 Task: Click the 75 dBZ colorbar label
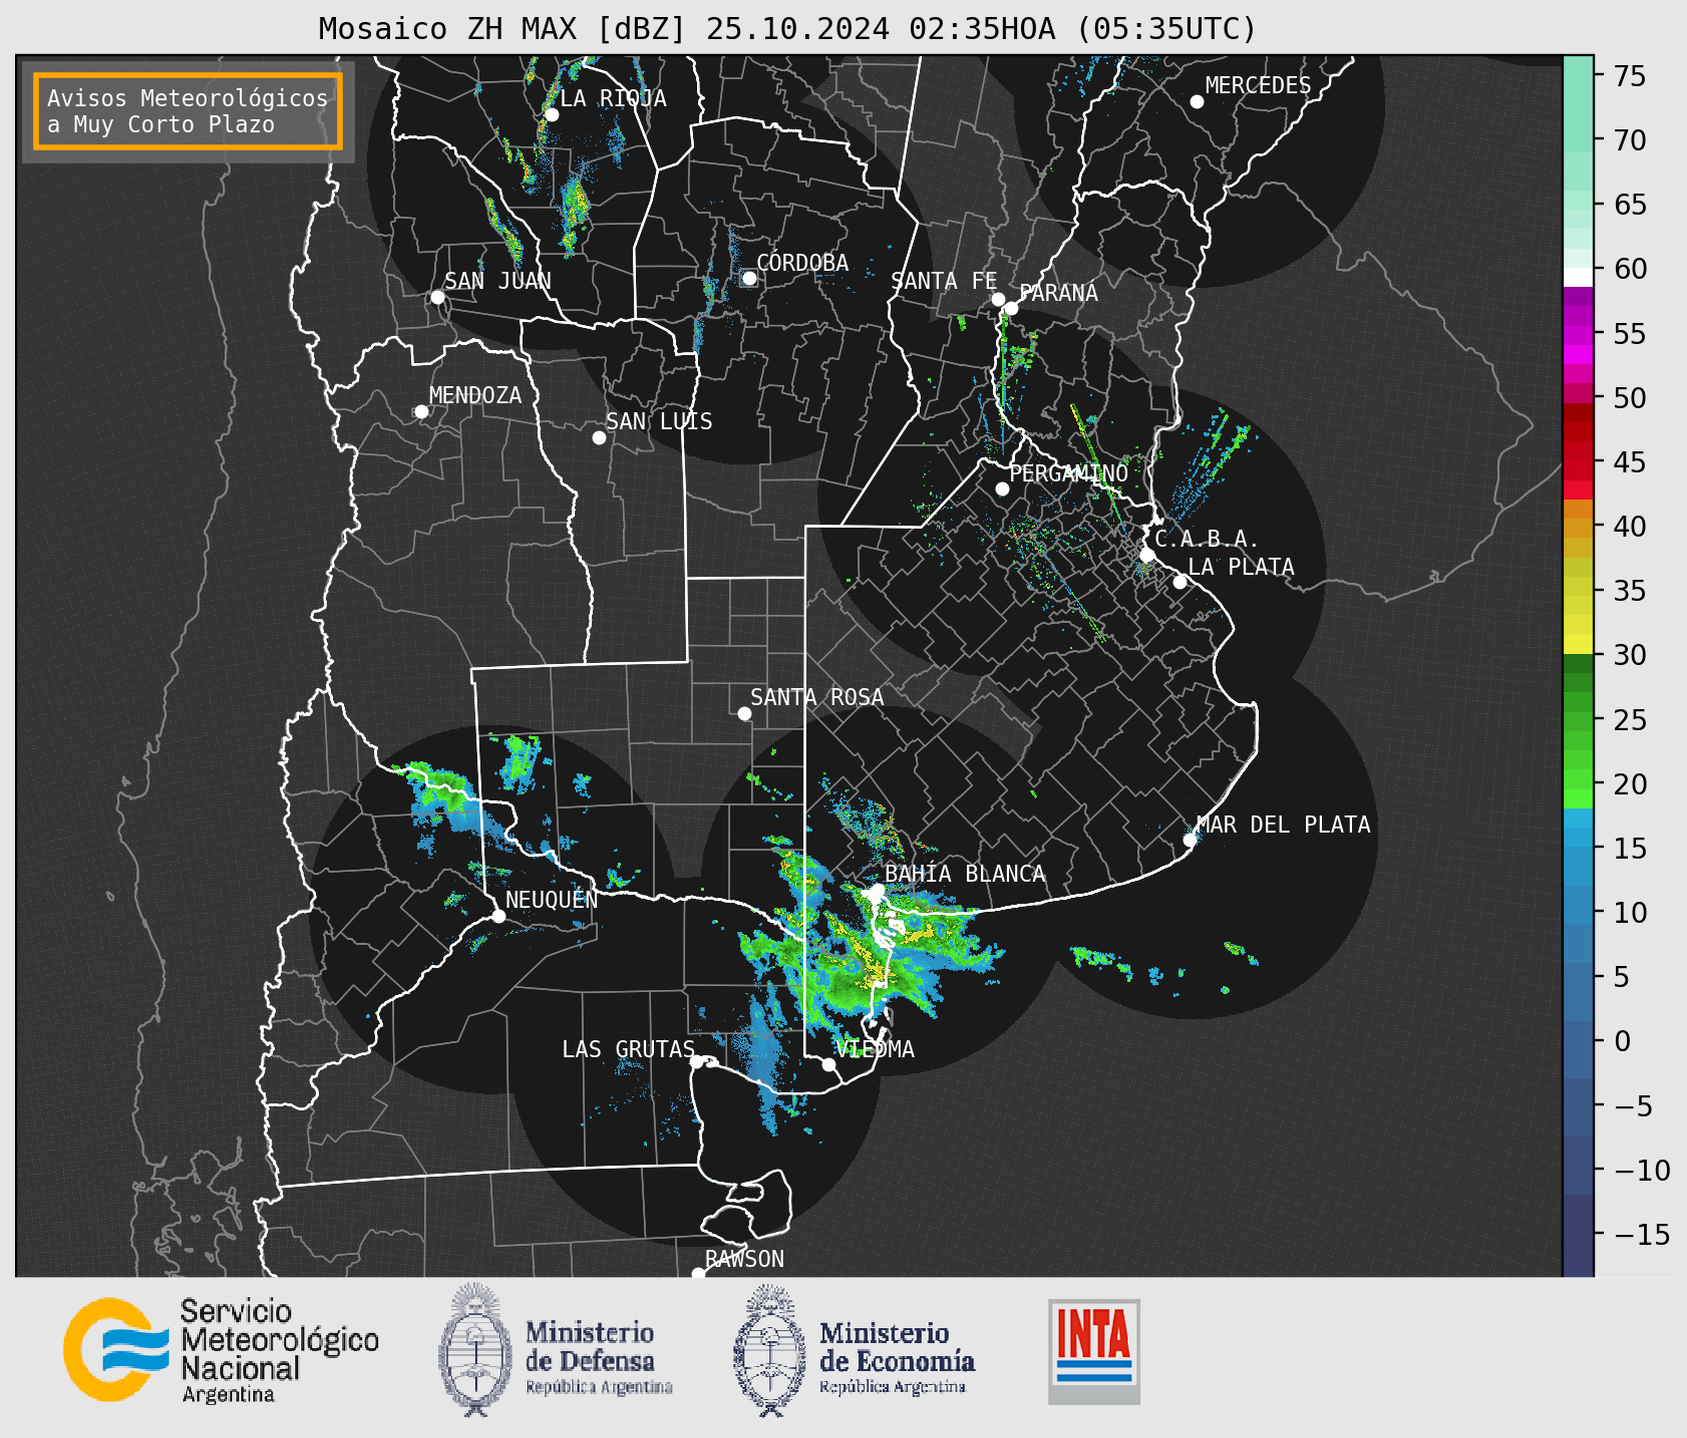click(1630, 76)
